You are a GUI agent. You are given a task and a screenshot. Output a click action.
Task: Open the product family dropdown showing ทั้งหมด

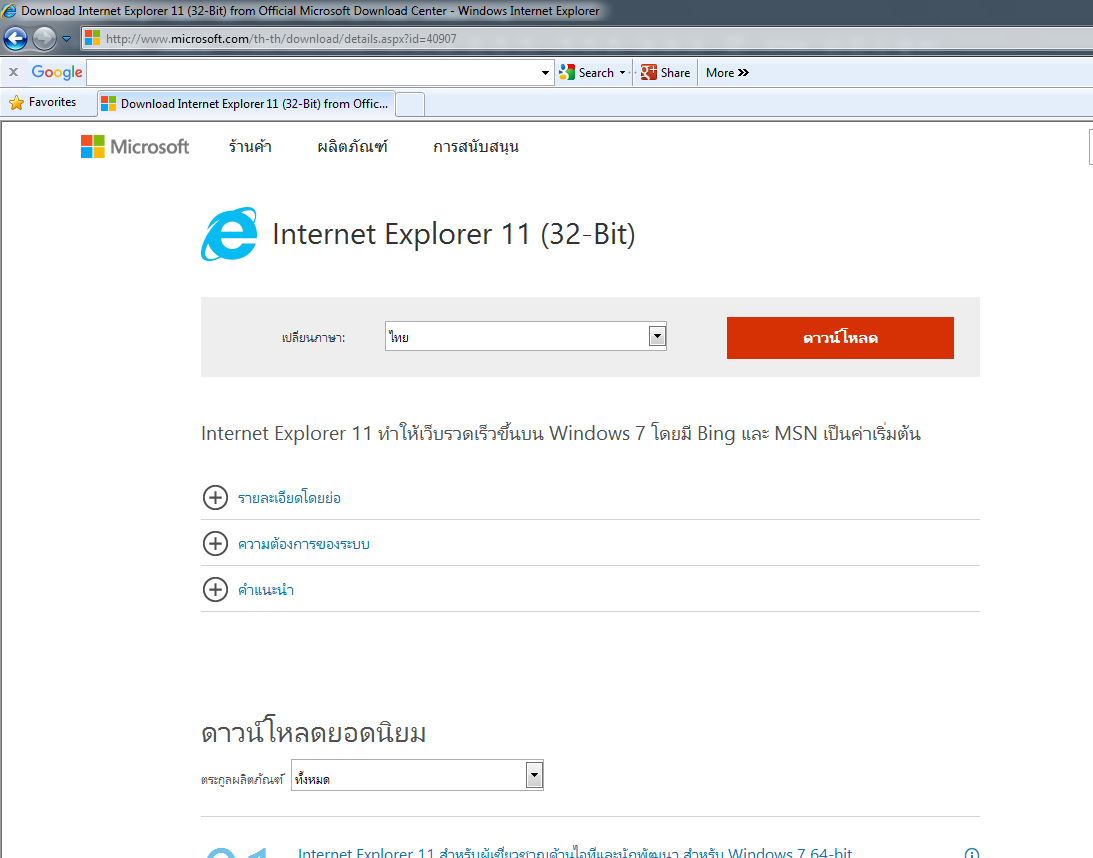pos(417,775)
